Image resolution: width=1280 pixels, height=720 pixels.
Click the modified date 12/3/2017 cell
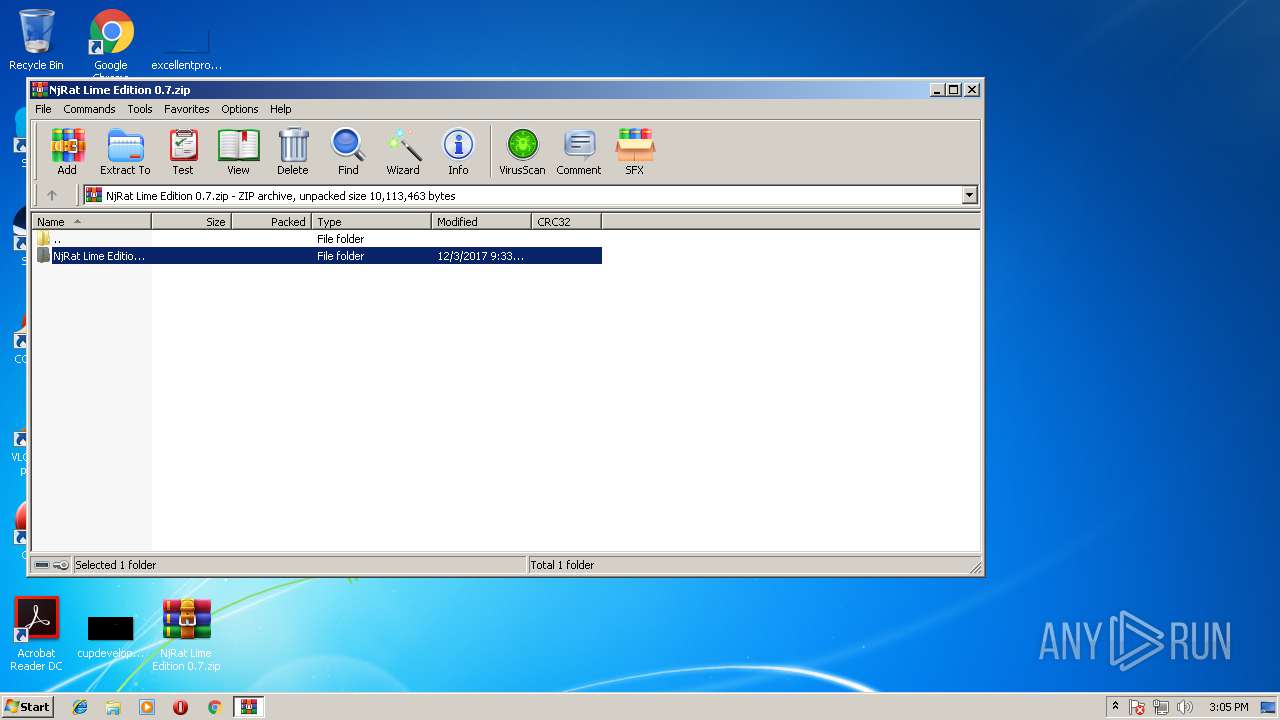click(480, 256)
